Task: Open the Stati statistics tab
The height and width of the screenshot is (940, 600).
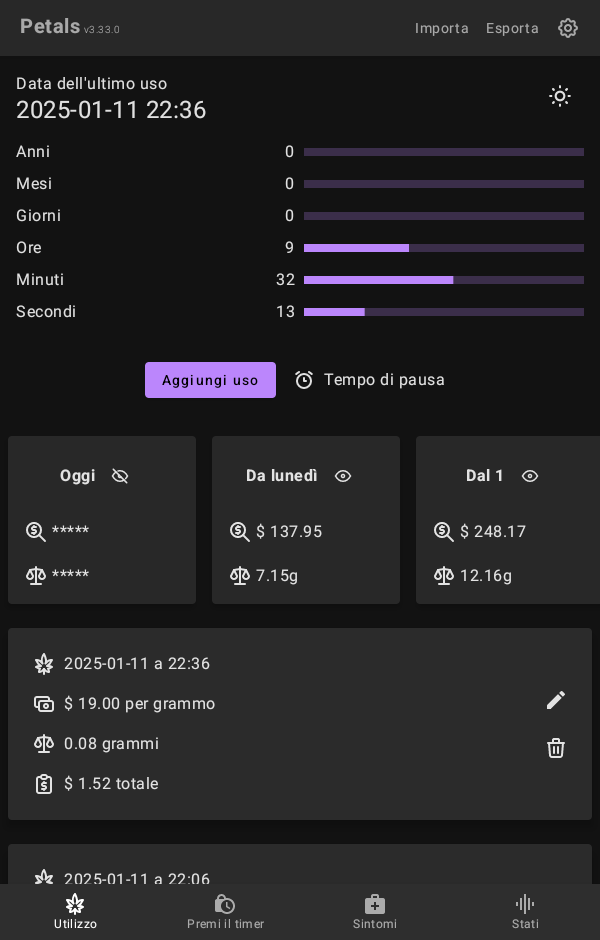Action: point(525,911)
